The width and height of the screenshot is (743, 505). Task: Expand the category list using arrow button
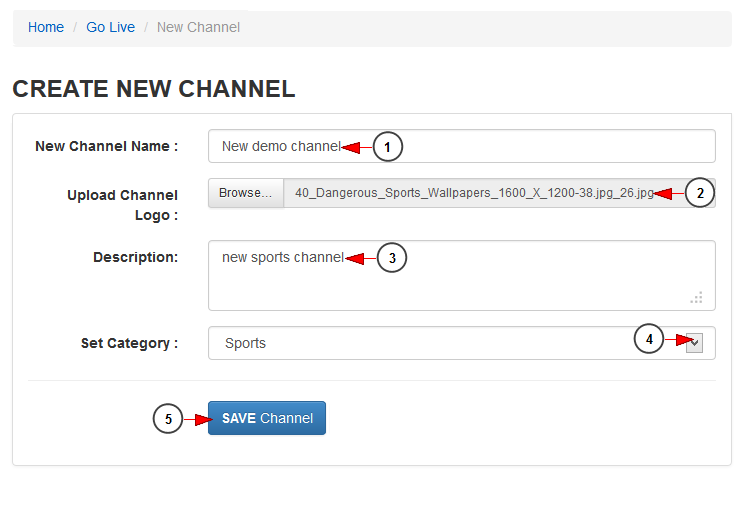tap(695, 343)
